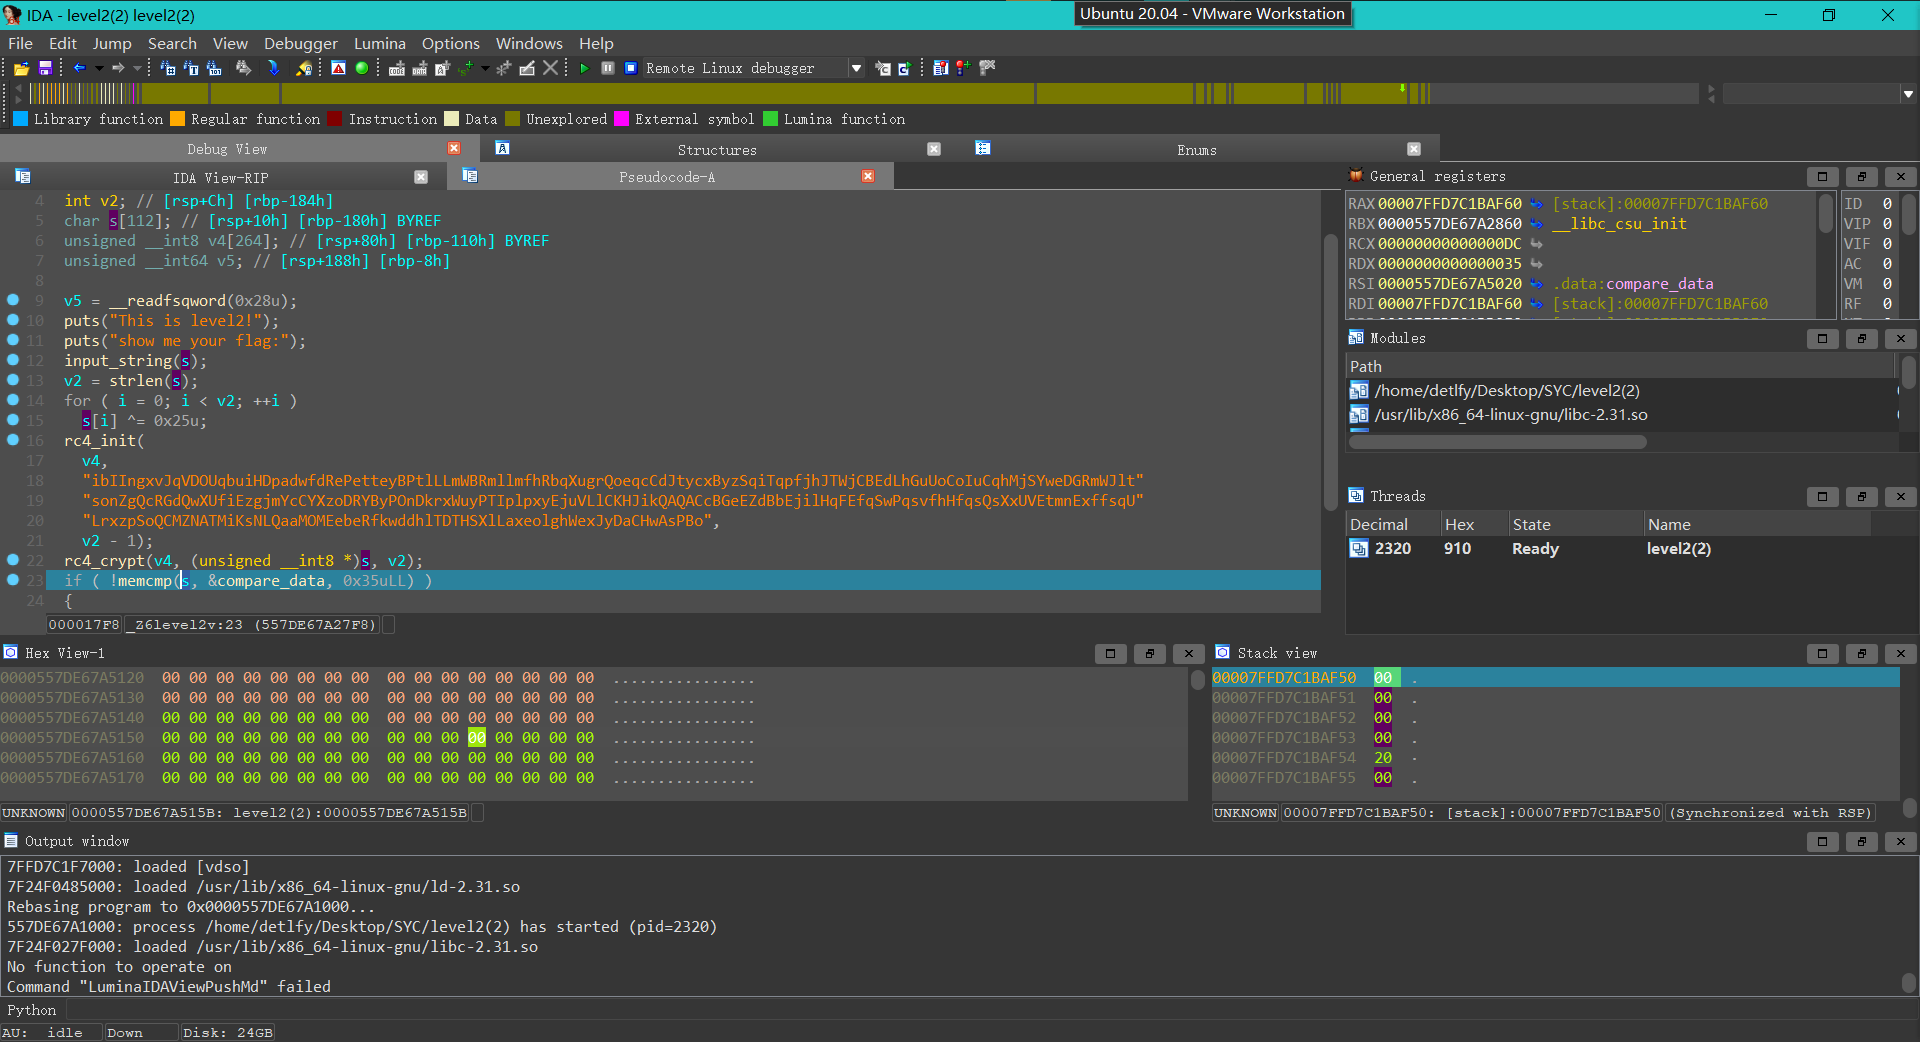This screenshot has height=1042, width=1920.
Task: Start the process with the green play icon
Action: click(584, 68)
